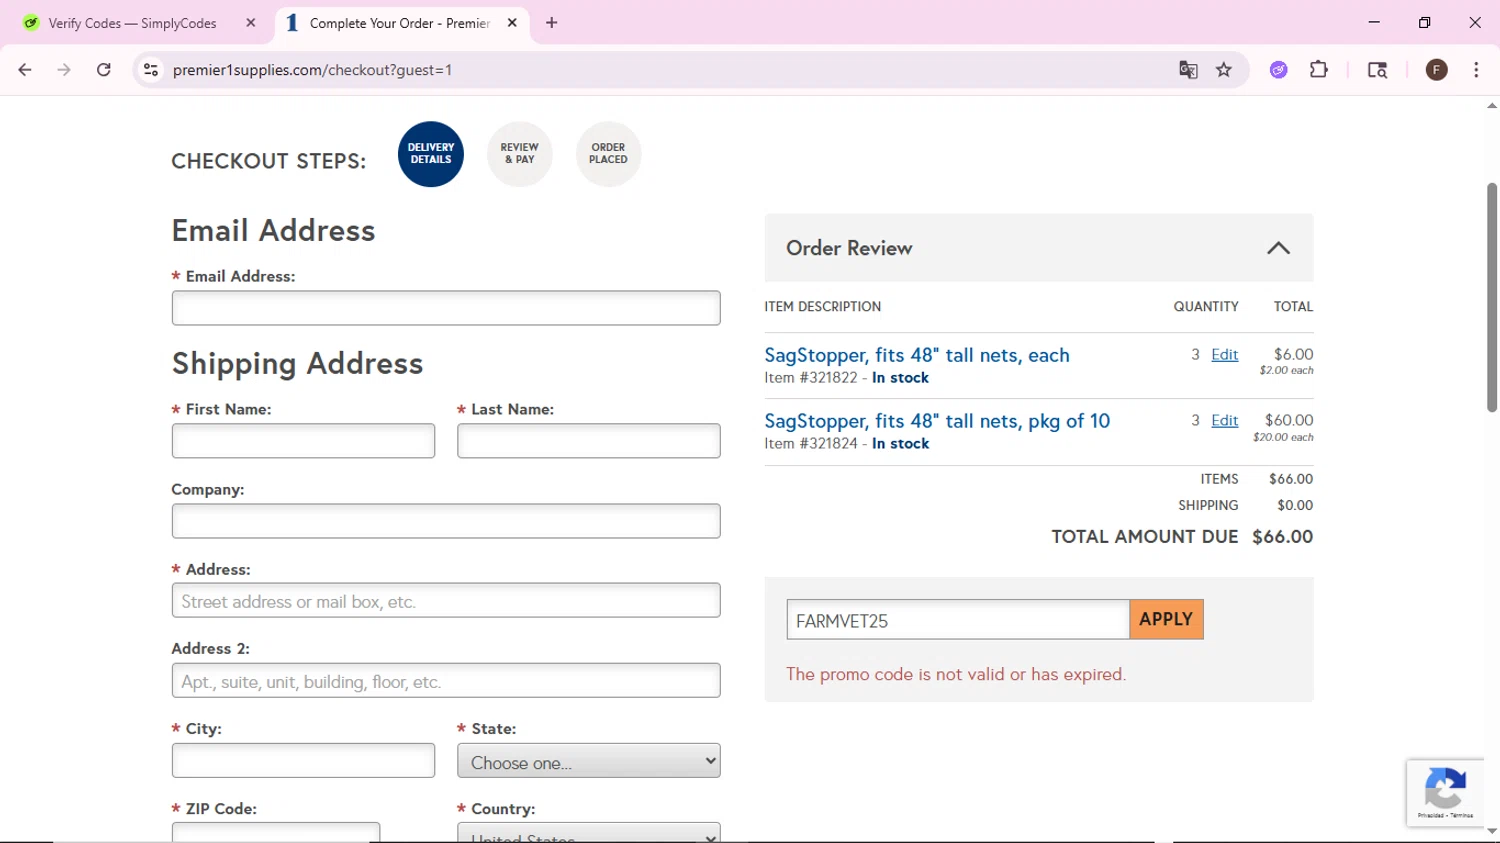Click the ITEMS $66.00 subtotal value
This screenshot has width=1500, height=843.
tap(1291, 479)
